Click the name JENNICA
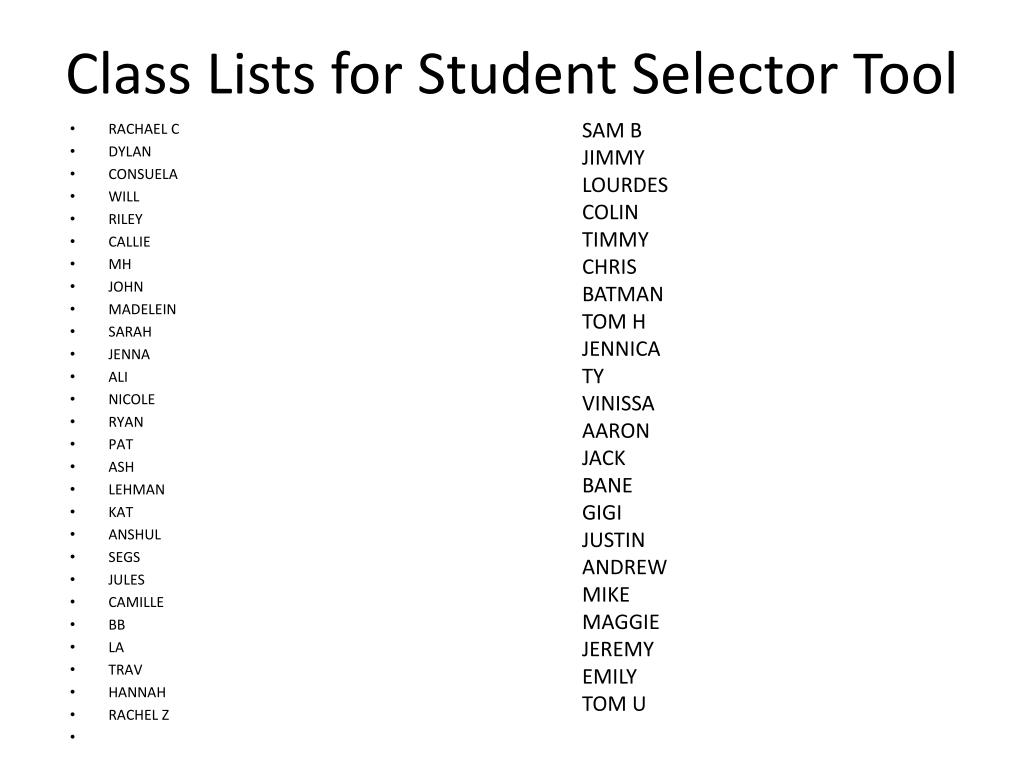The image size is (1024, 768). [621, 349]
